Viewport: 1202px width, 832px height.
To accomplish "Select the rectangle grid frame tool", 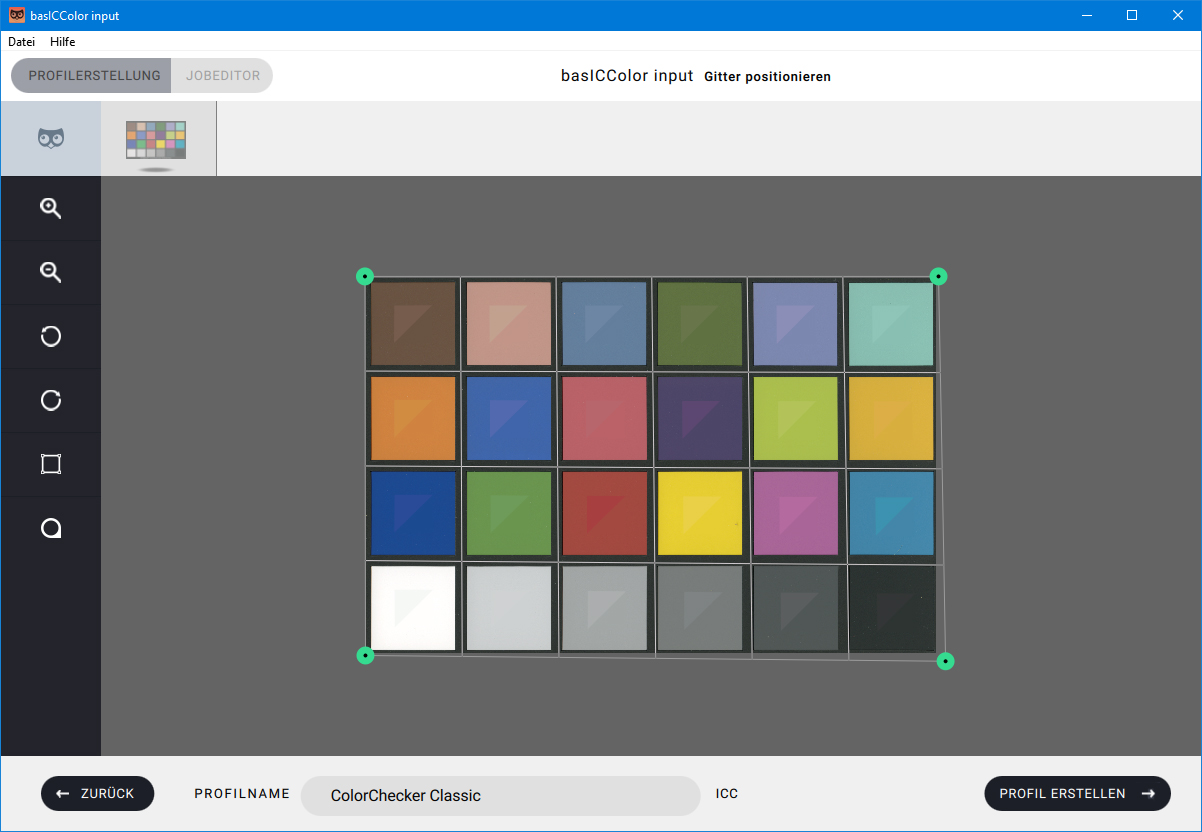I will click(51, 464).
